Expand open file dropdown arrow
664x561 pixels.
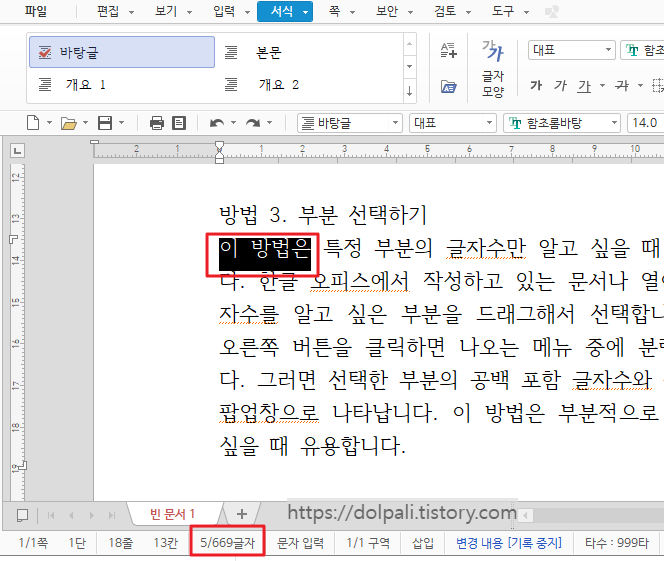(x=85, y=123)
